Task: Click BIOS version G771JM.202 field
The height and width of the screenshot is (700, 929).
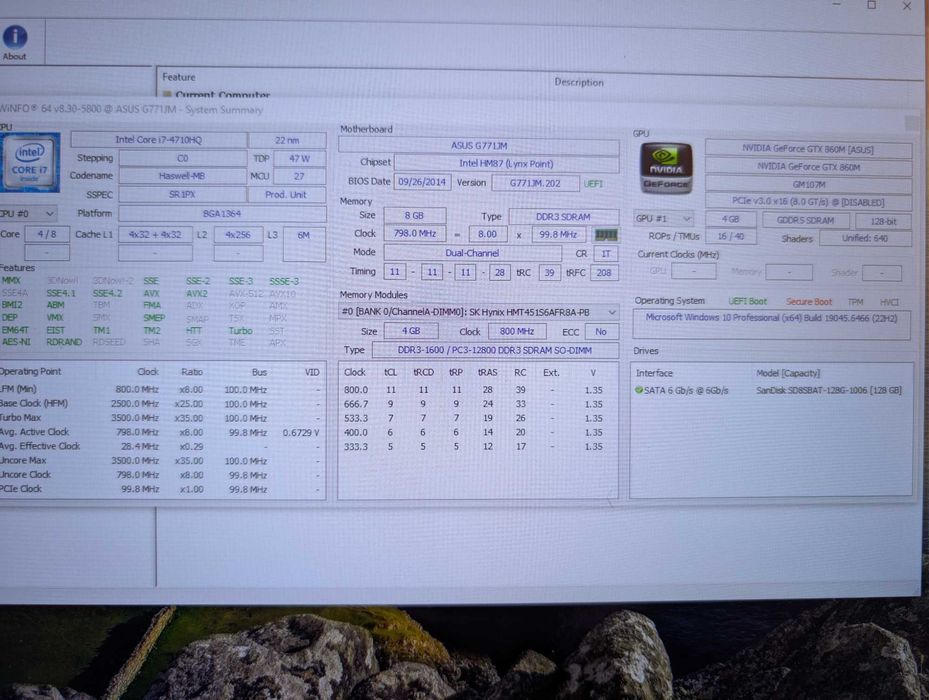Action: (535, 183)
